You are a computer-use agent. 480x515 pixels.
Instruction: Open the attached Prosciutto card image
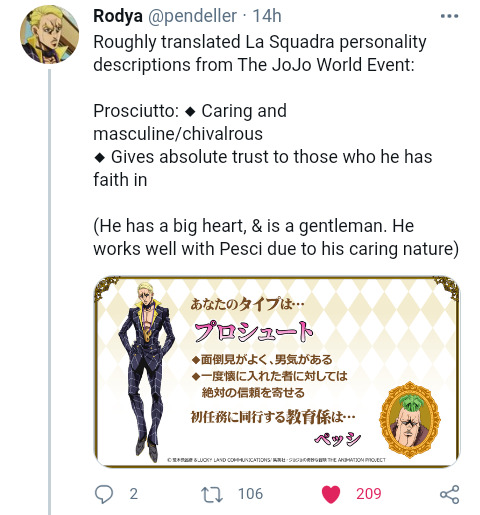pos(277,371)
